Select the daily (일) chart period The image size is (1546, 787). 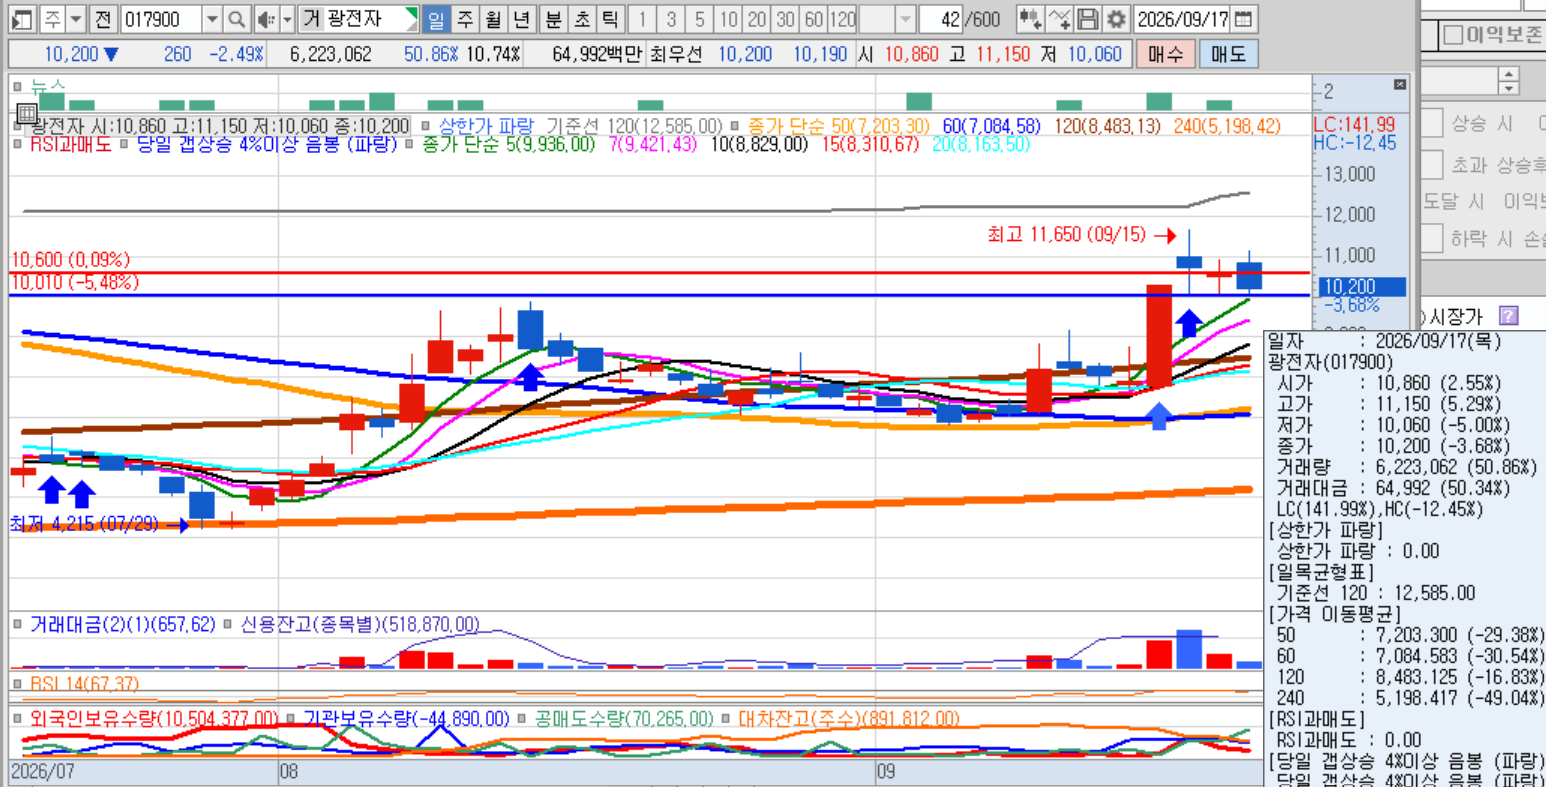coord(437,19)
